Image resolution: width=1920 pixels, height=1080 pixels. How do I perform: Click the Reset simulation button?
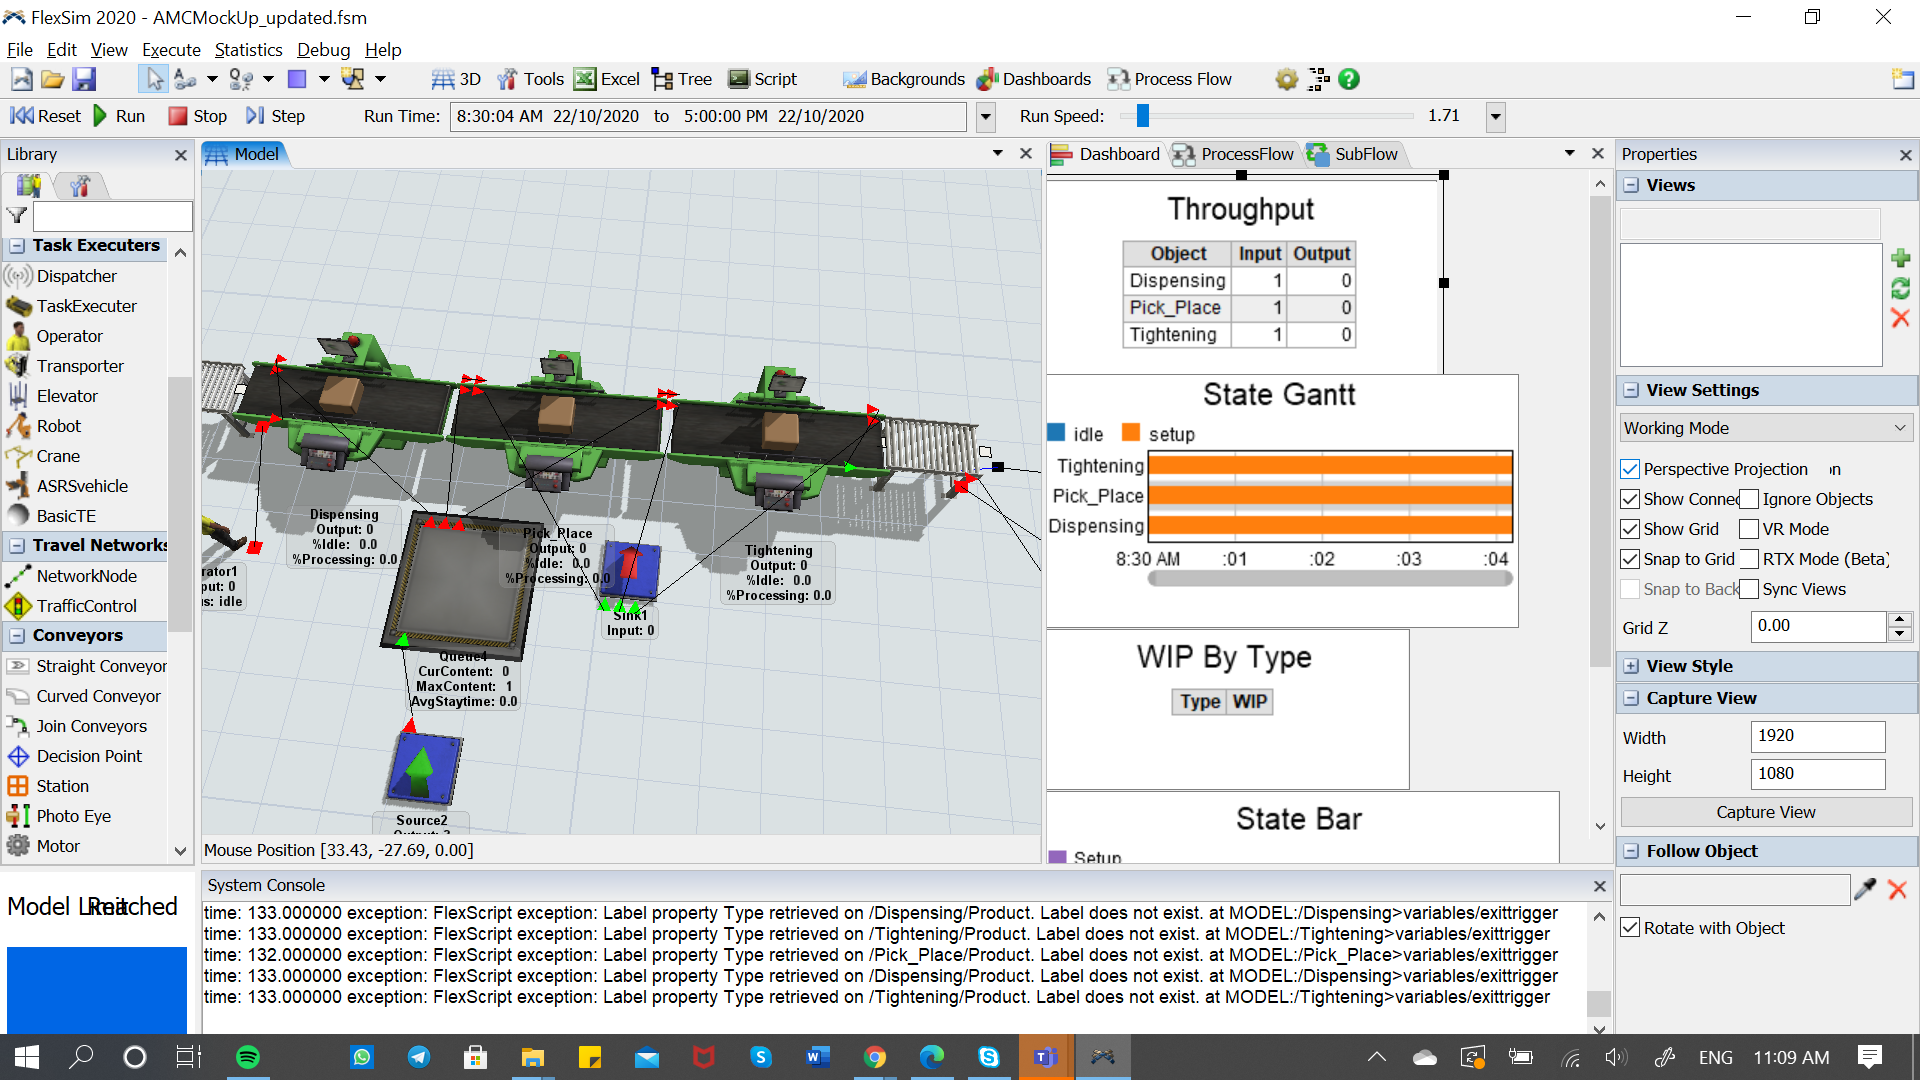click(x=46, y=116)
